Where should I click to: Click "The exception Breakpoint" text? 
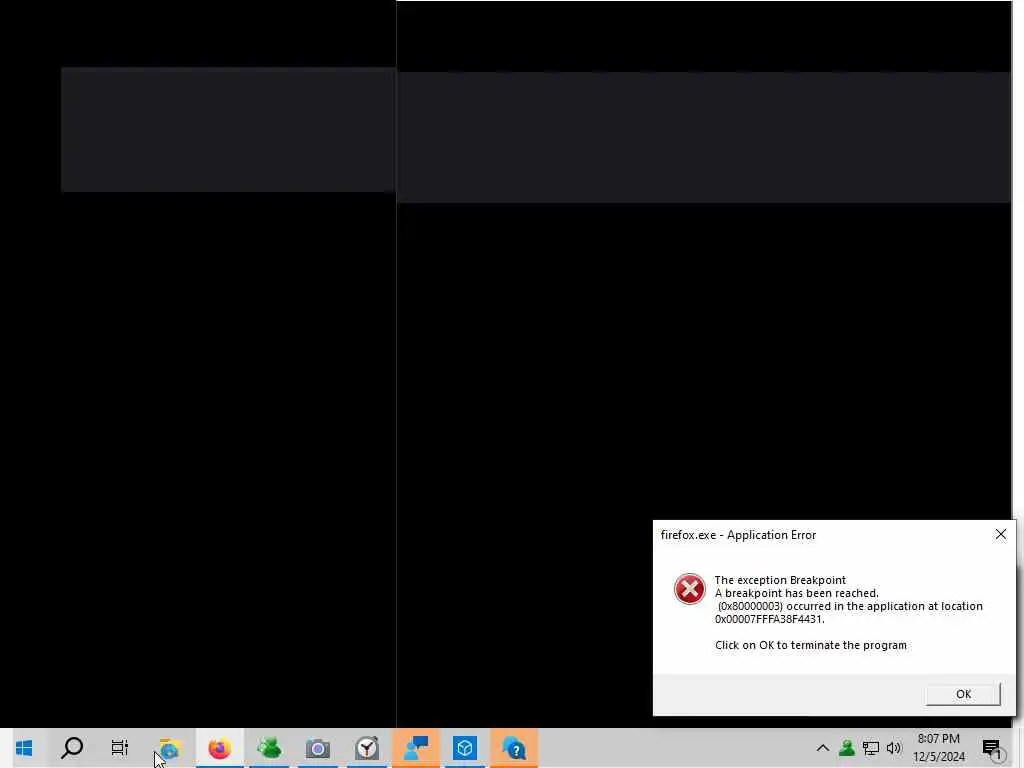[x=780, y=580]
